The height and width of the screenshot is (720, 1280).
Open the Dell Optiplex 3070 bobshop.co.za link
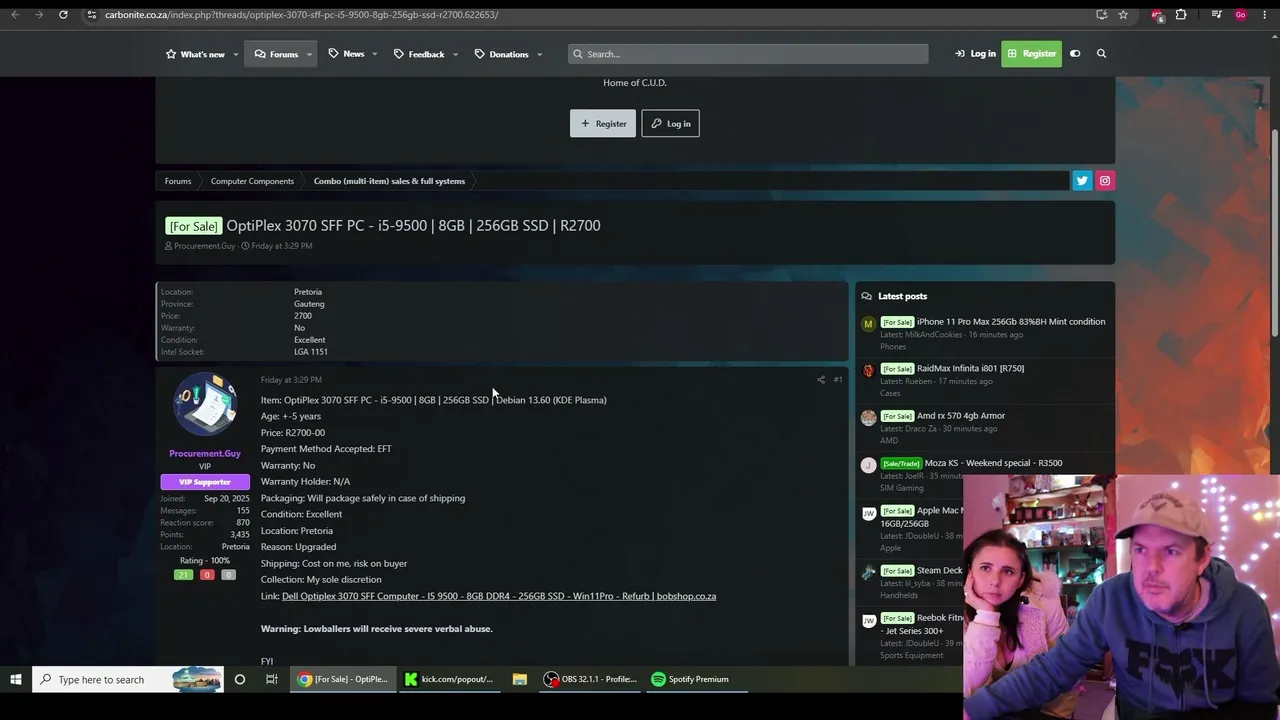[499, 597]
